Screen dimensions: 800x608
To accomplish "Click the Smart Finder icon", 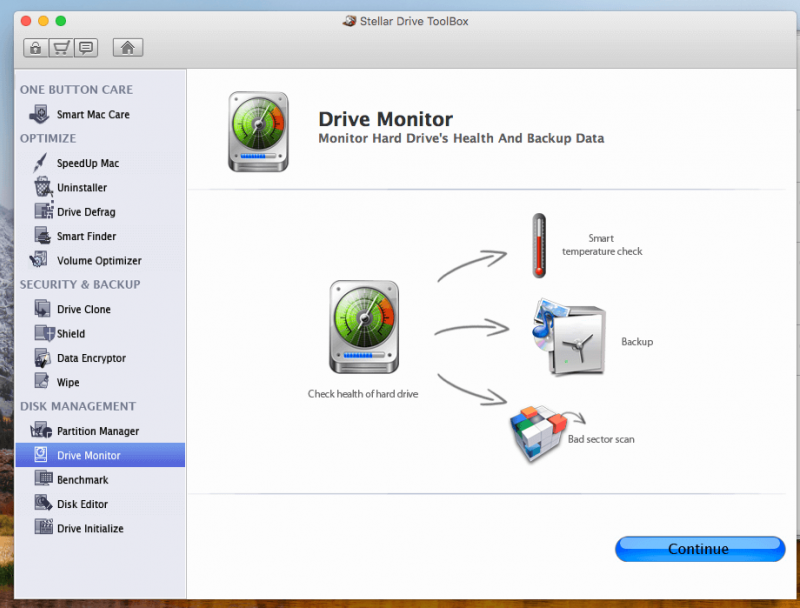I will pyautogui.click(x=43, y=235).
